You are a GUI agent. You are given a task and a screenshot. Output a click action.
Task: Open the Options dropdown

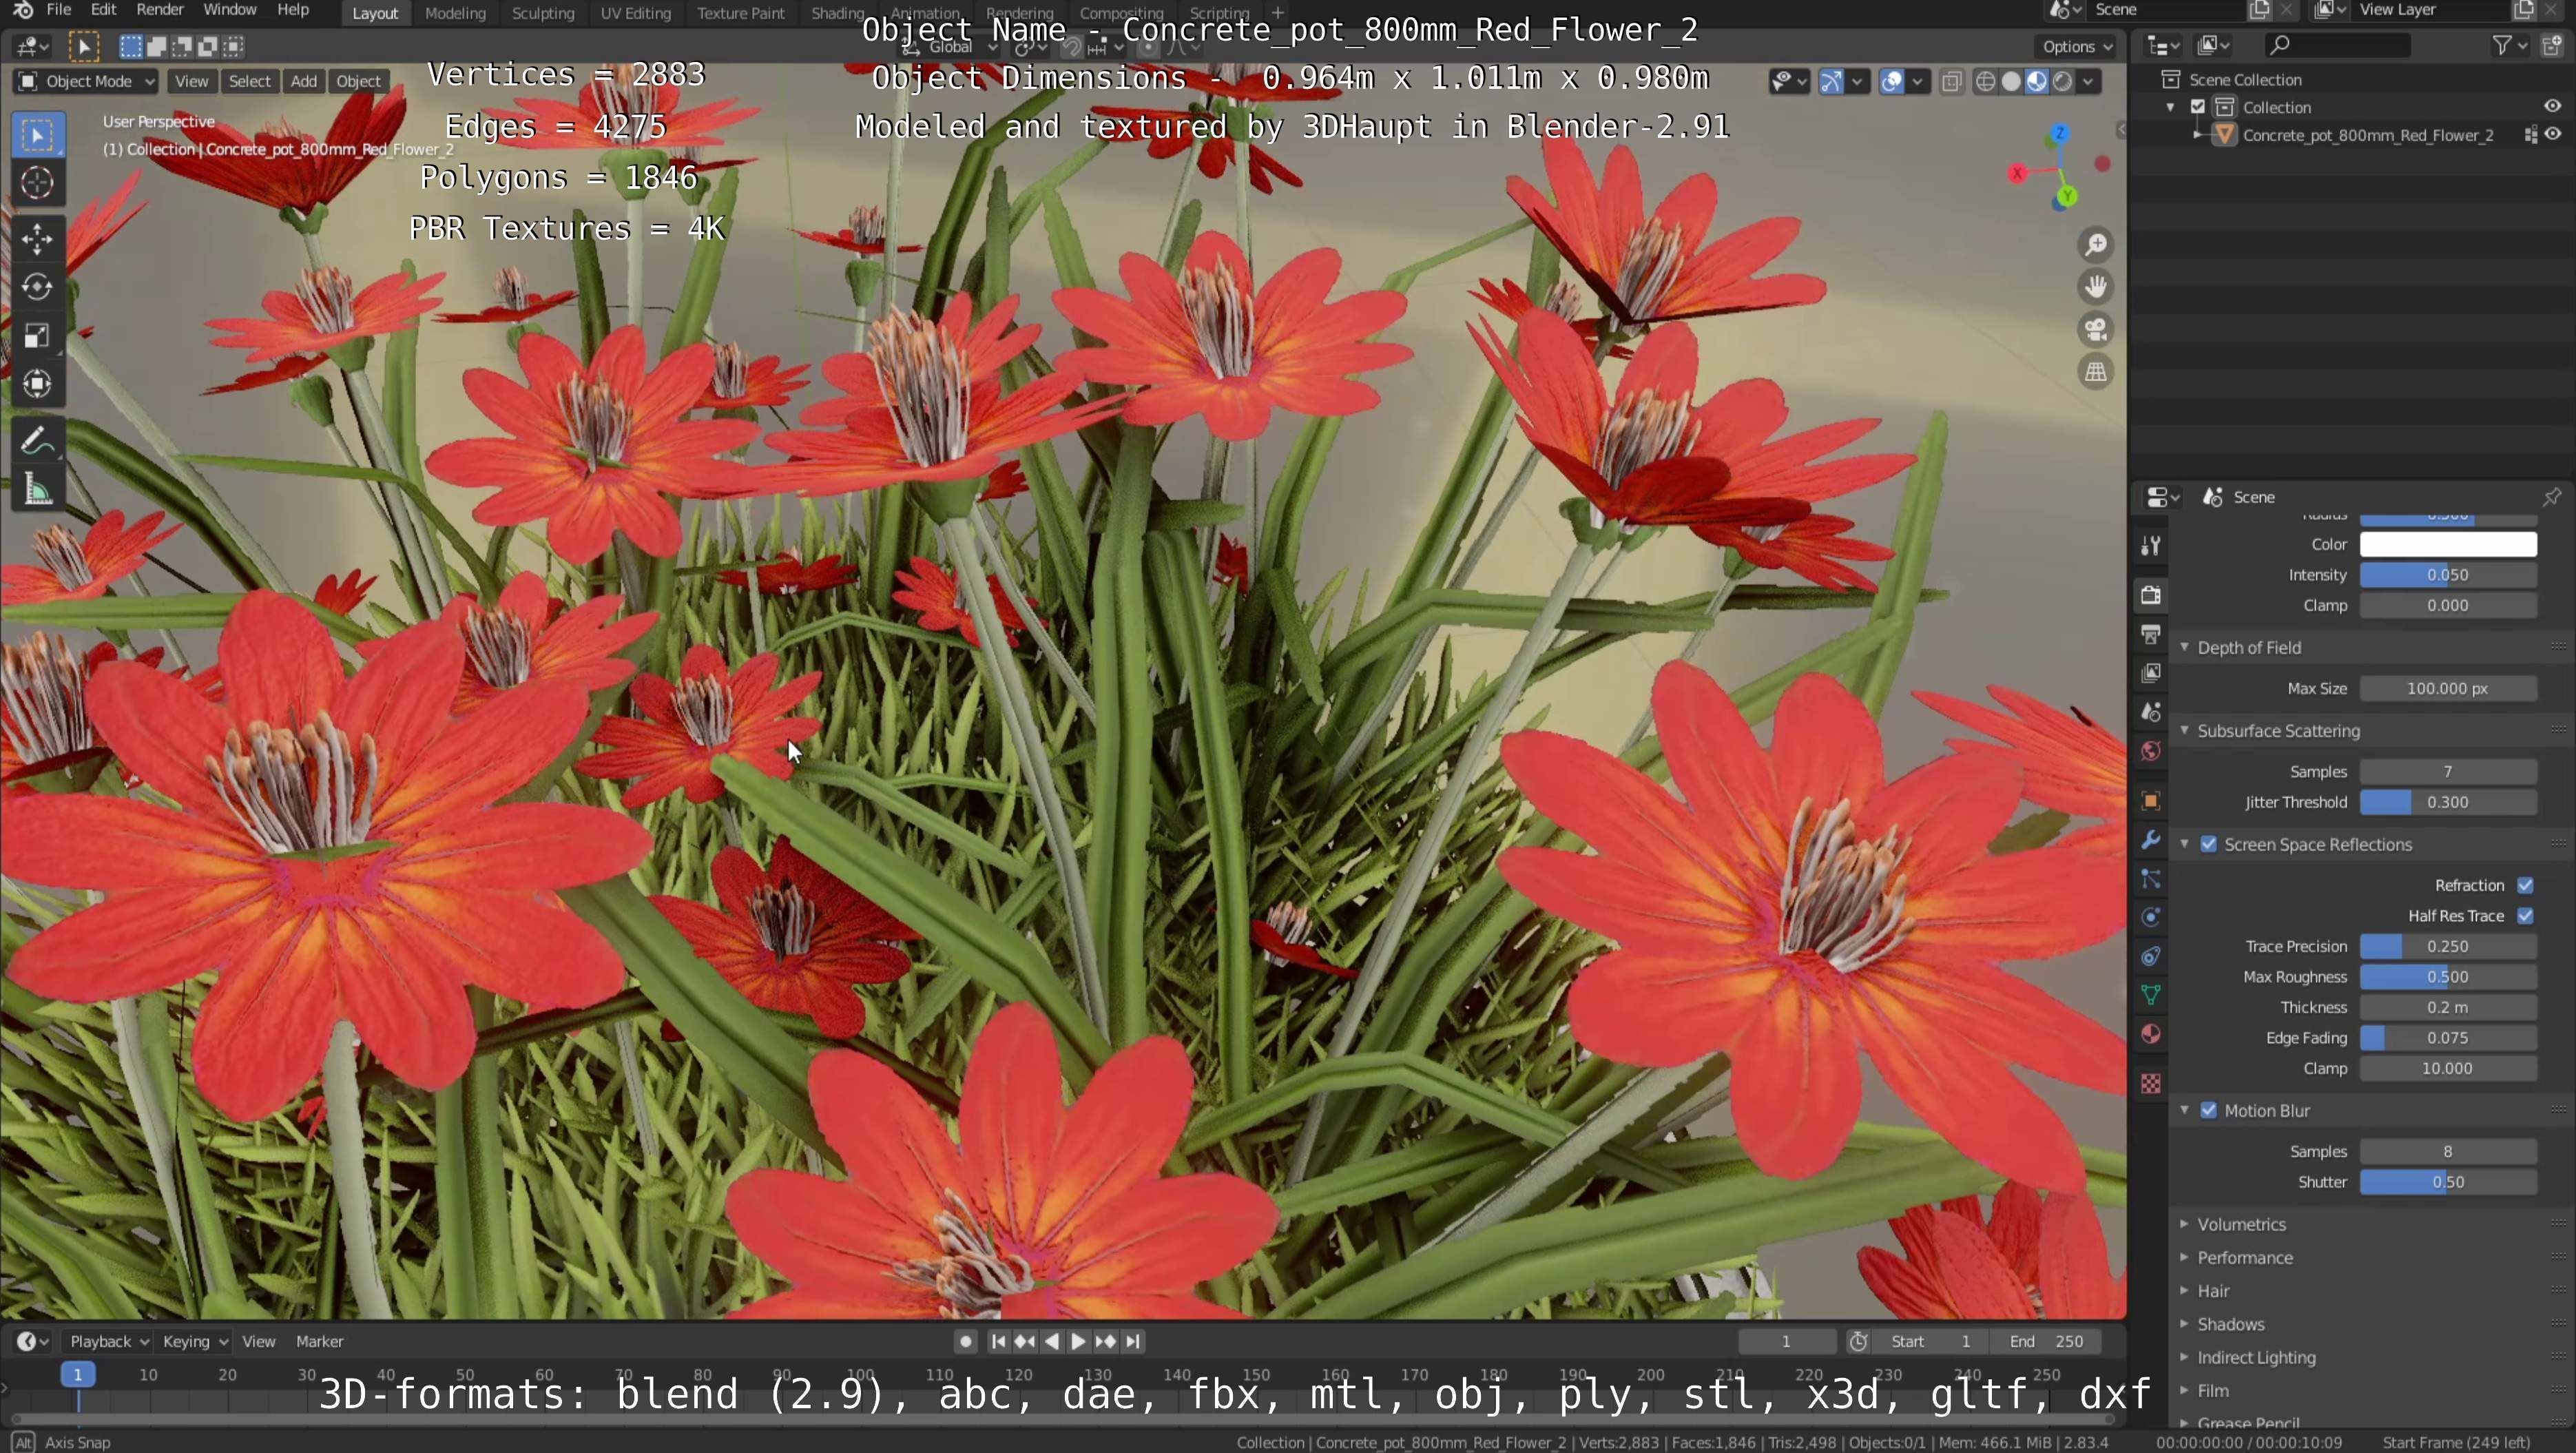pyautogui.click(x=2078, y=46)
